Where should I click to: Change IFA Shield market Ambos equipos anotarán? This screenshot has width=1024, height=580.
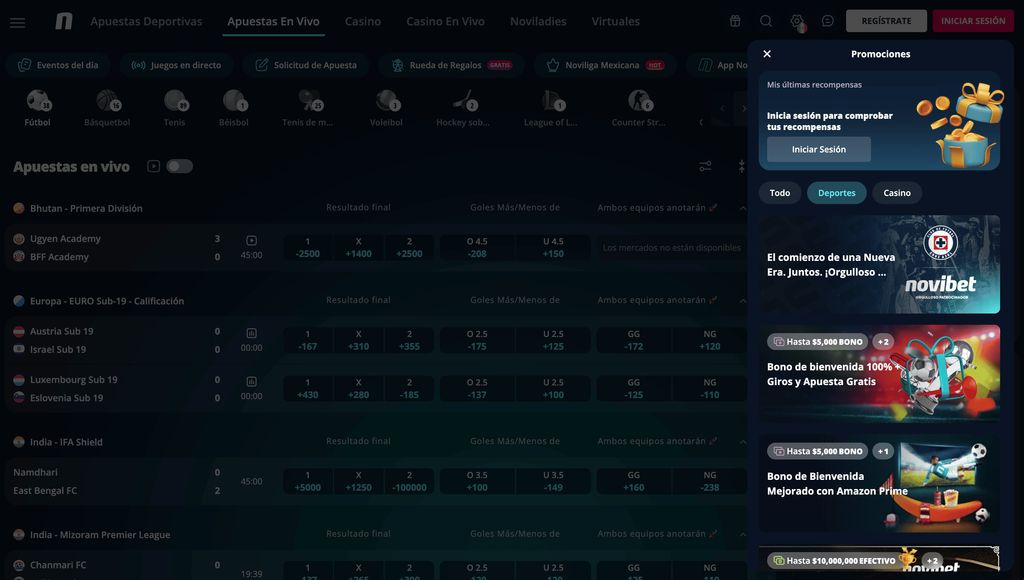pos(657,442)
